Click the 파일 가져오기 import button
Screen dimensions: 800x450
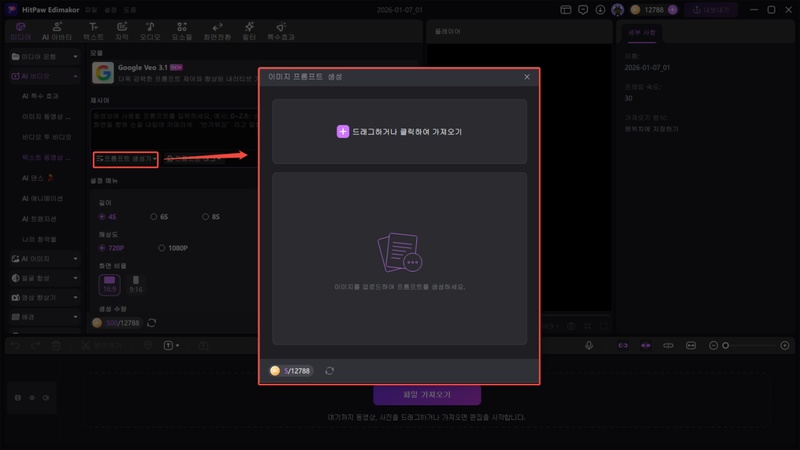pyautogui.click(x=427, y=394)
